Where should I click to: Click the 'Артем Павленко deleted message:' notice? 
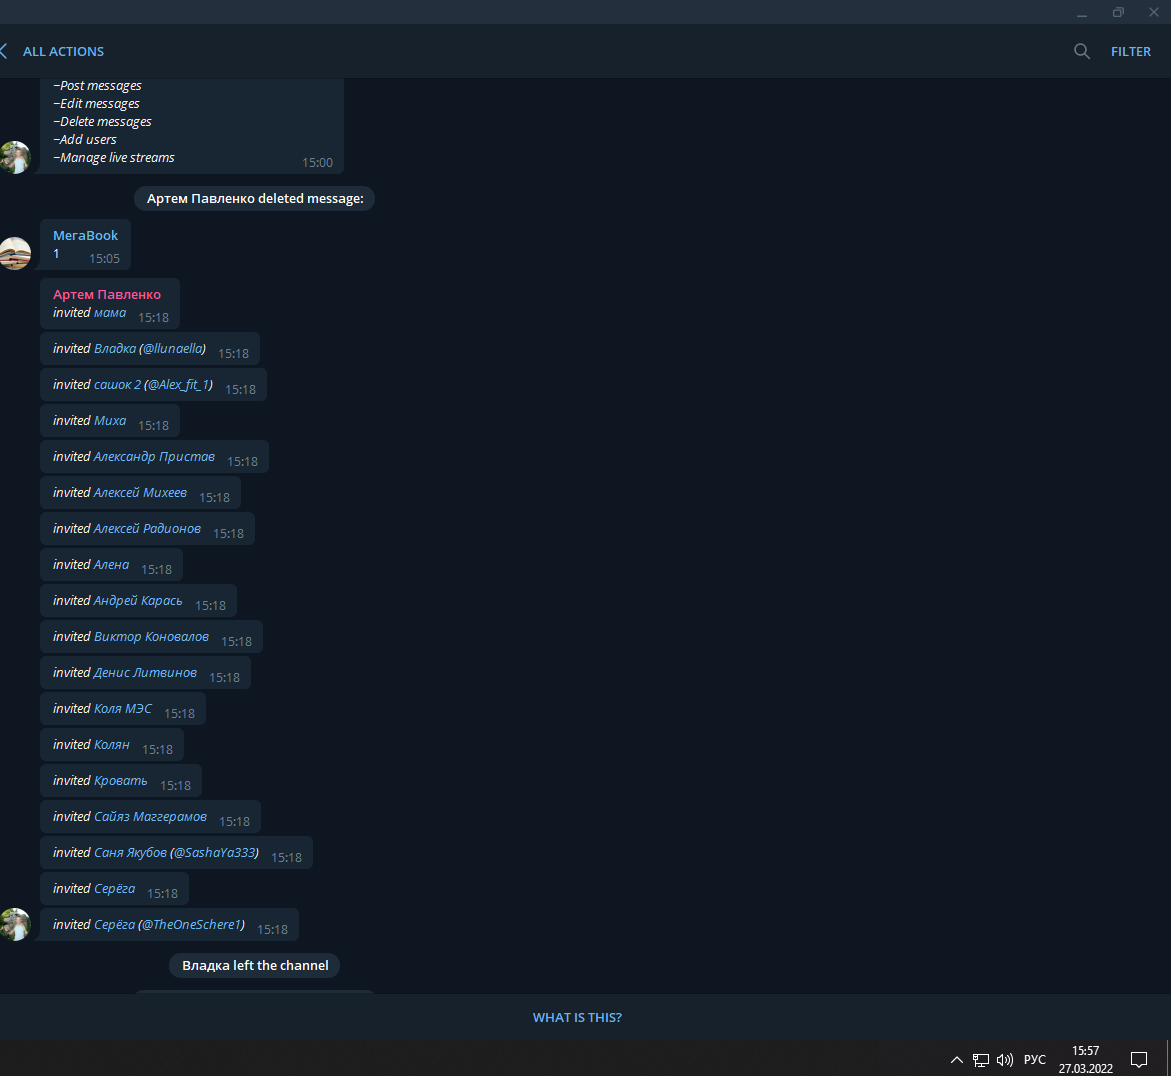[x=255, y=199]
